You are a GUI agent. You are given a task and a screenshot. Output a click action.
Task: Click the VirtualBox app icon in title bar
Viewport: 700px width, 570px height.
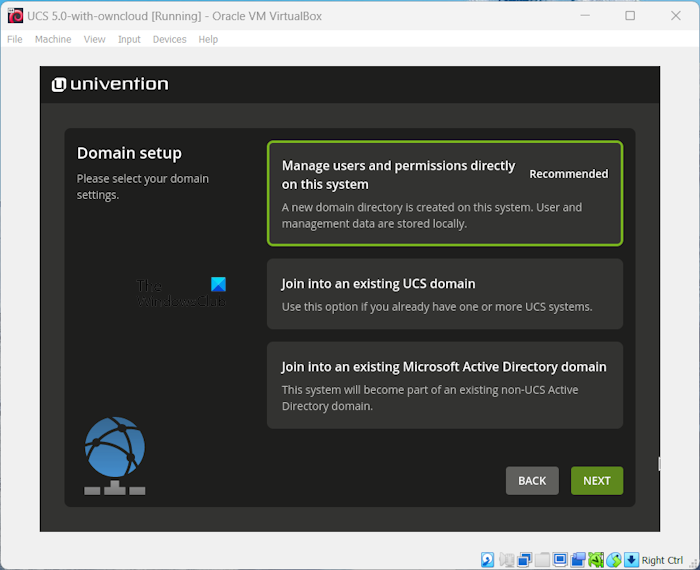coord(14,15)
